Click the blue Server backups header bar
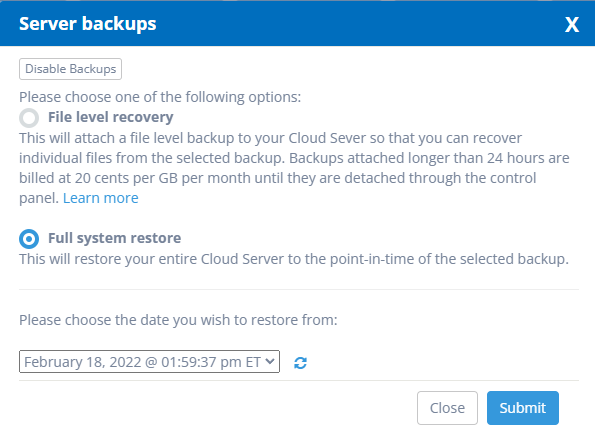 pyautogui.click(x=298, y=23)
